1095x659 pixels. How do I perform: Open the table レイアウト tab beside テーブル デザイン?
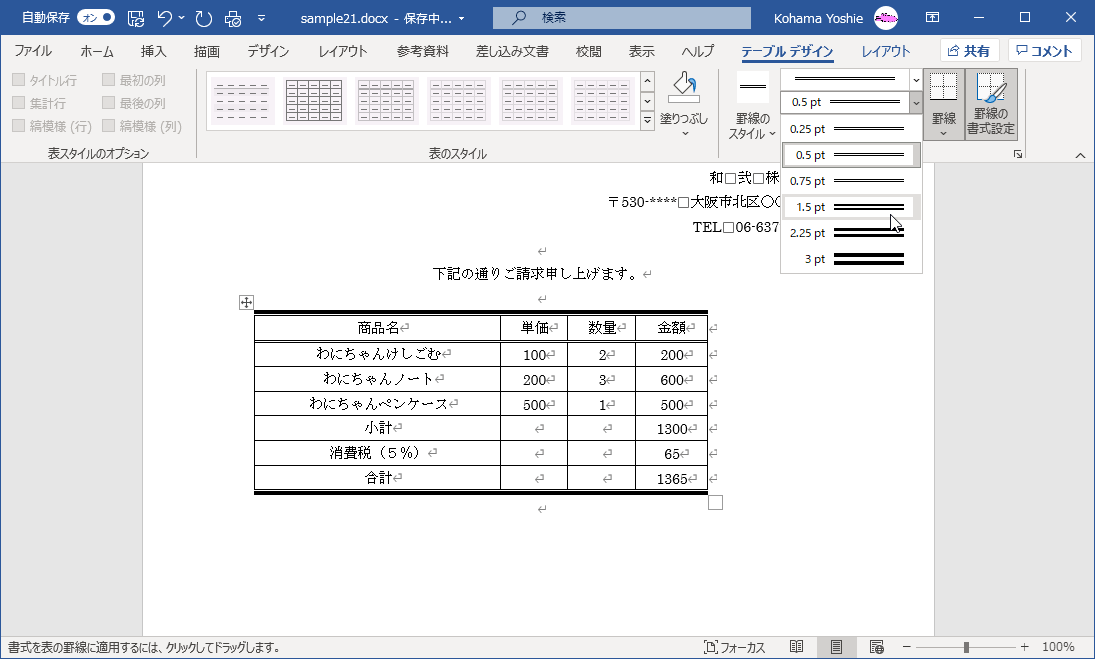tap(885, 51)
